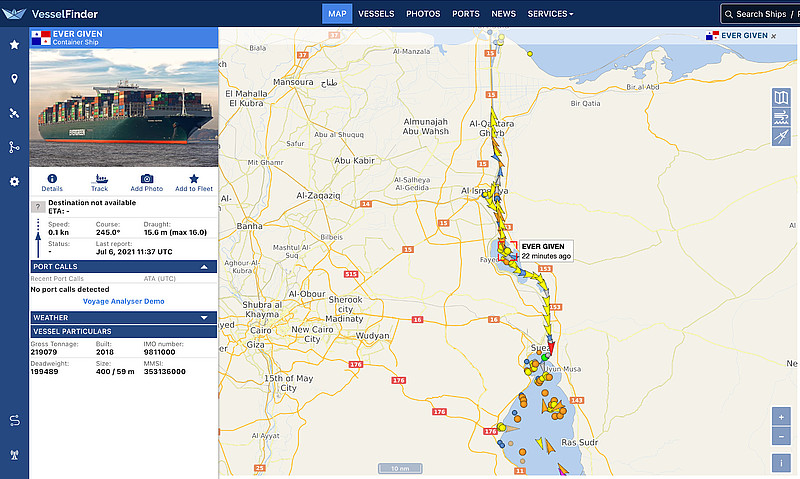
Task: Open the map layers icon
Action: pos(782,97)
